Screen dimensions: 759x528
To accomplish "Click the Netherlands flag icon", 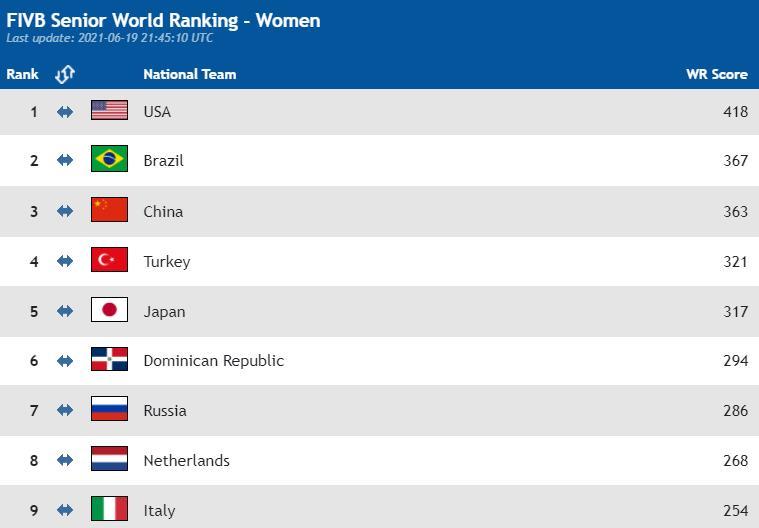I will click(109, 459).
